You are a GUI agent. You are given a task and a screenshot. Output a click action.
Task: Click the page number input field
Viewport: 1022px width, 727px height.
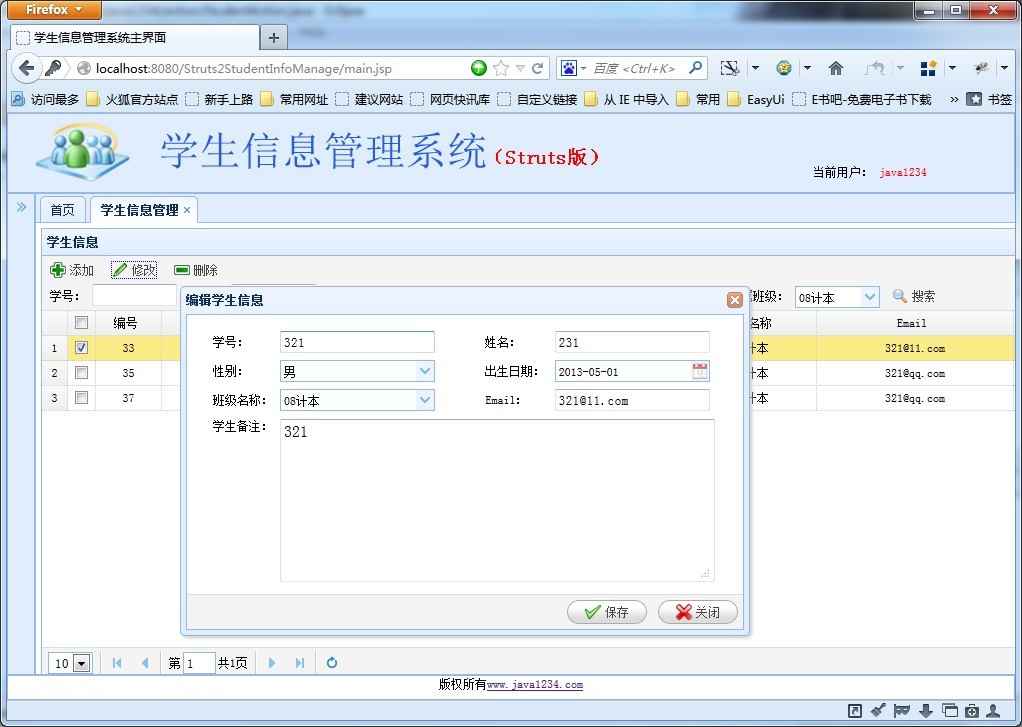coord(198,663)
